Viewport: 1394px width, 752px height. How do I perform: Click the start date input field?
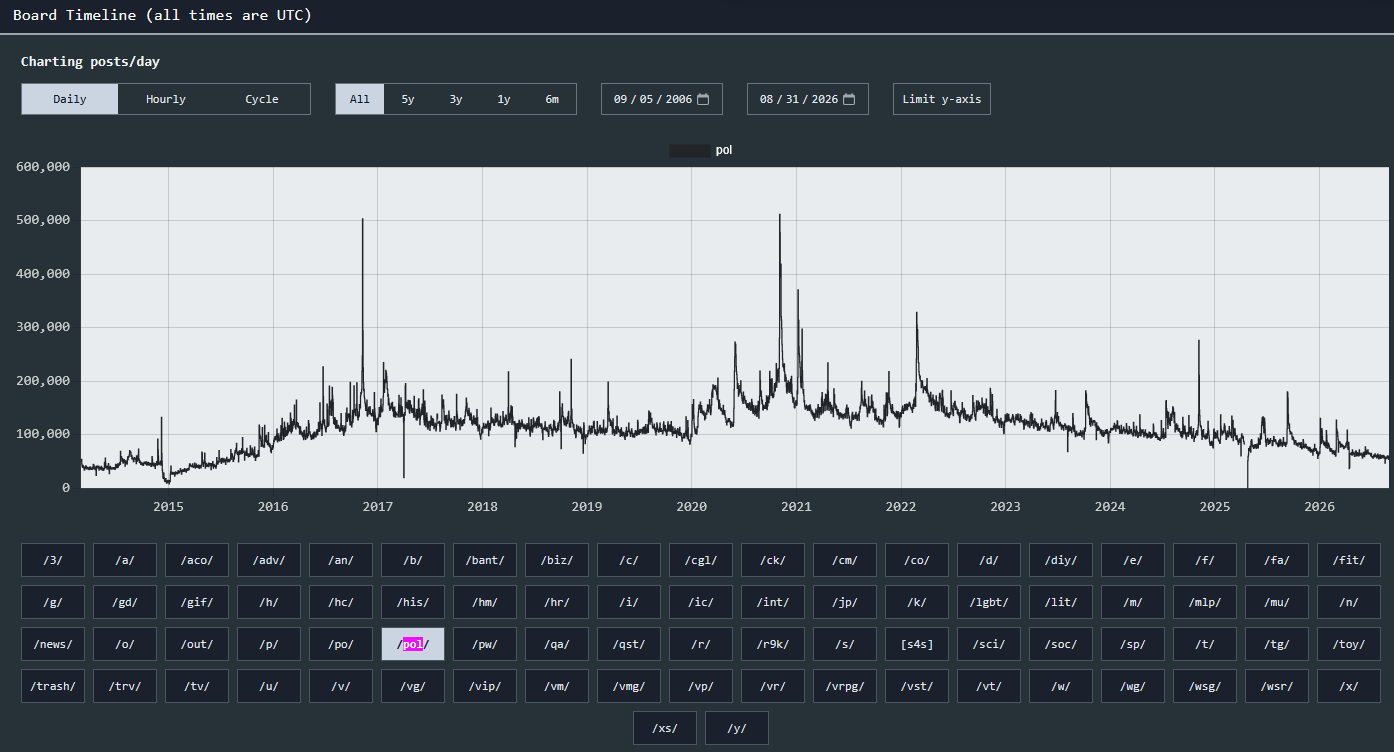click(x=662, y=99)
